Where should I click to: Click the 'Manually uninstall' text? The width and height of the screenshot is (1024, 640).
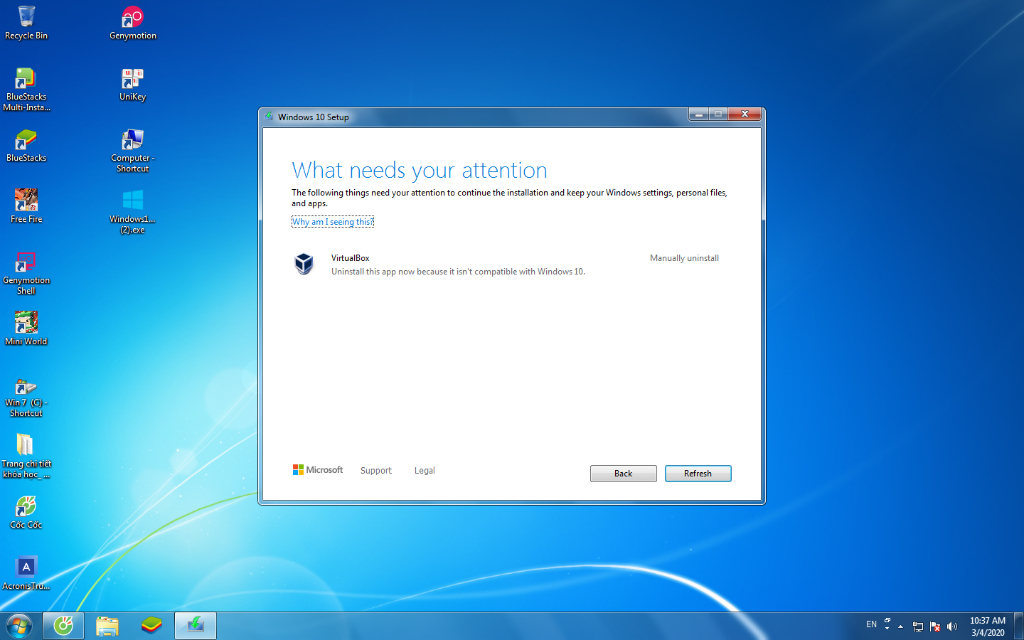tap(684, 258)
